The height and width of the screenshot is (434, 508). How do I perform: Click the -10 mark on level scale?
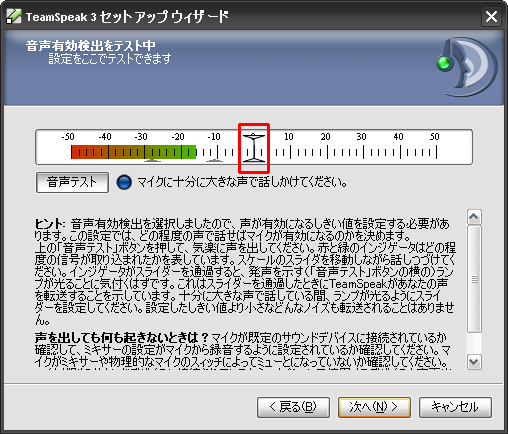[214, 137]
